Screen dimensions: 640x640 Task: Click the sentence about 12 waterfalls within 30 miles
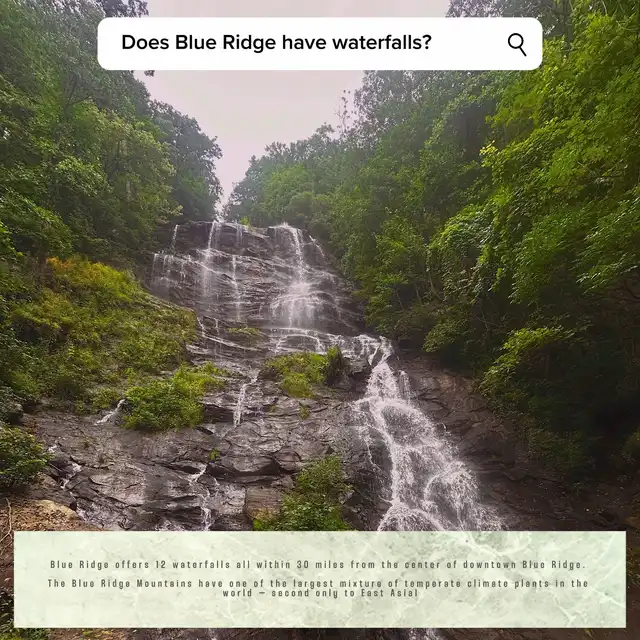(318, 564)
